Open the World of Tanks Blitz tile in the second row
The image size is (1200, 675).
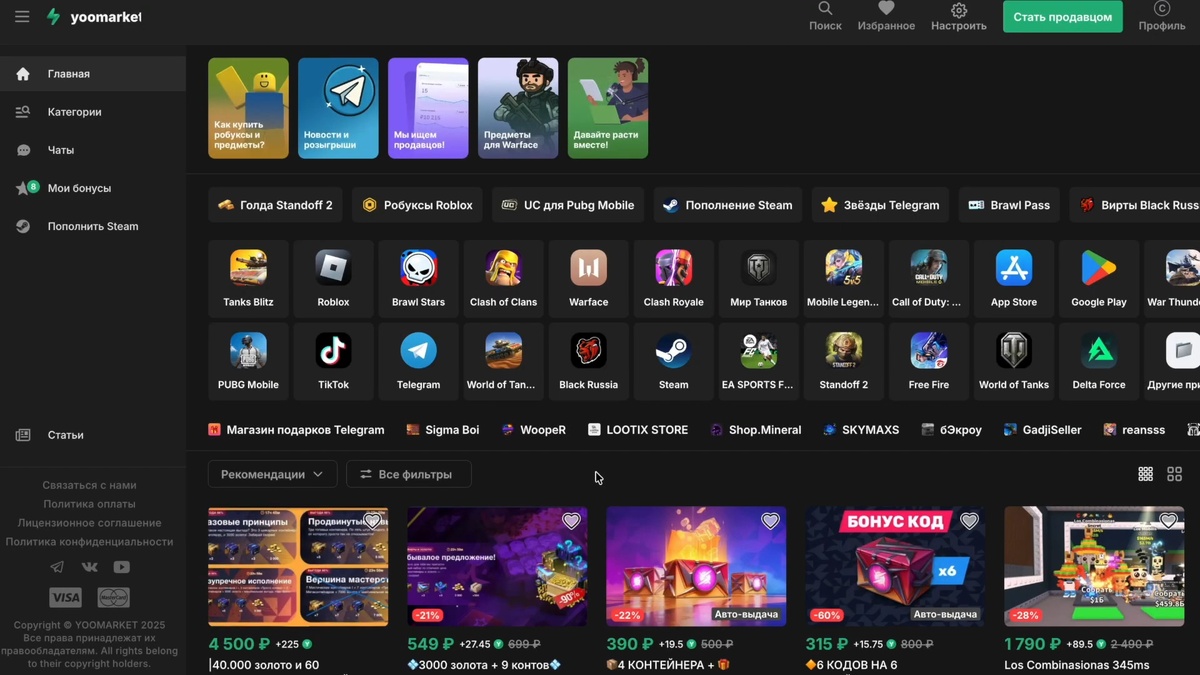tap(503, 362)
